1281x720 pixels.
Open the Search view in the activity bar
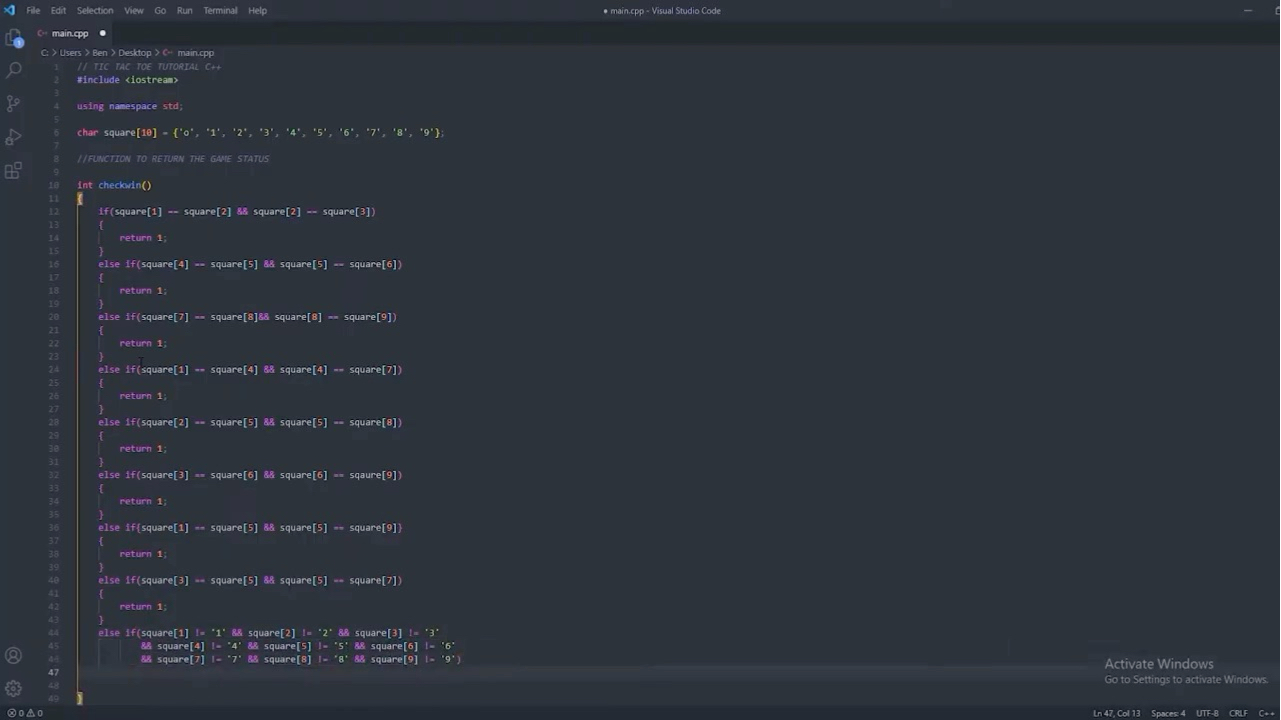coord(14,71)
